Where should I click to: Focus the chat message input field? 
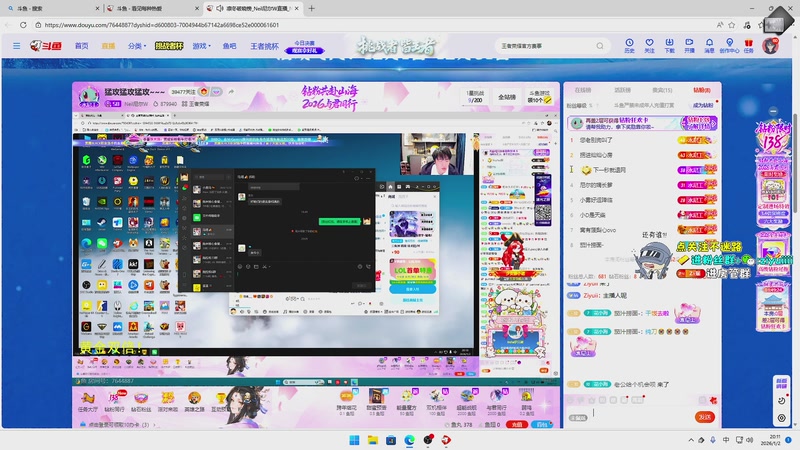click(640, 416)
